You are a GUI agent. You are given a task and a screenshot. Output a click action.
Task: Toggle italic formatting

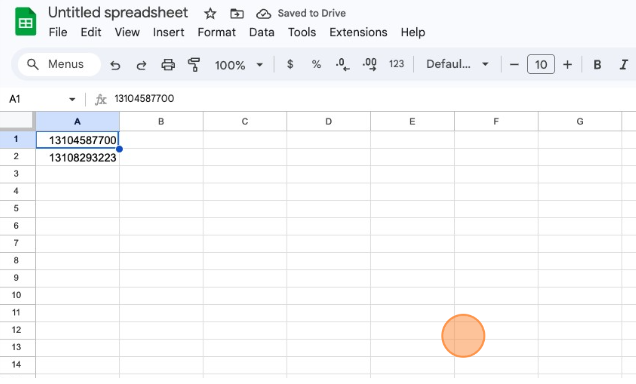[x=624, y=64]
